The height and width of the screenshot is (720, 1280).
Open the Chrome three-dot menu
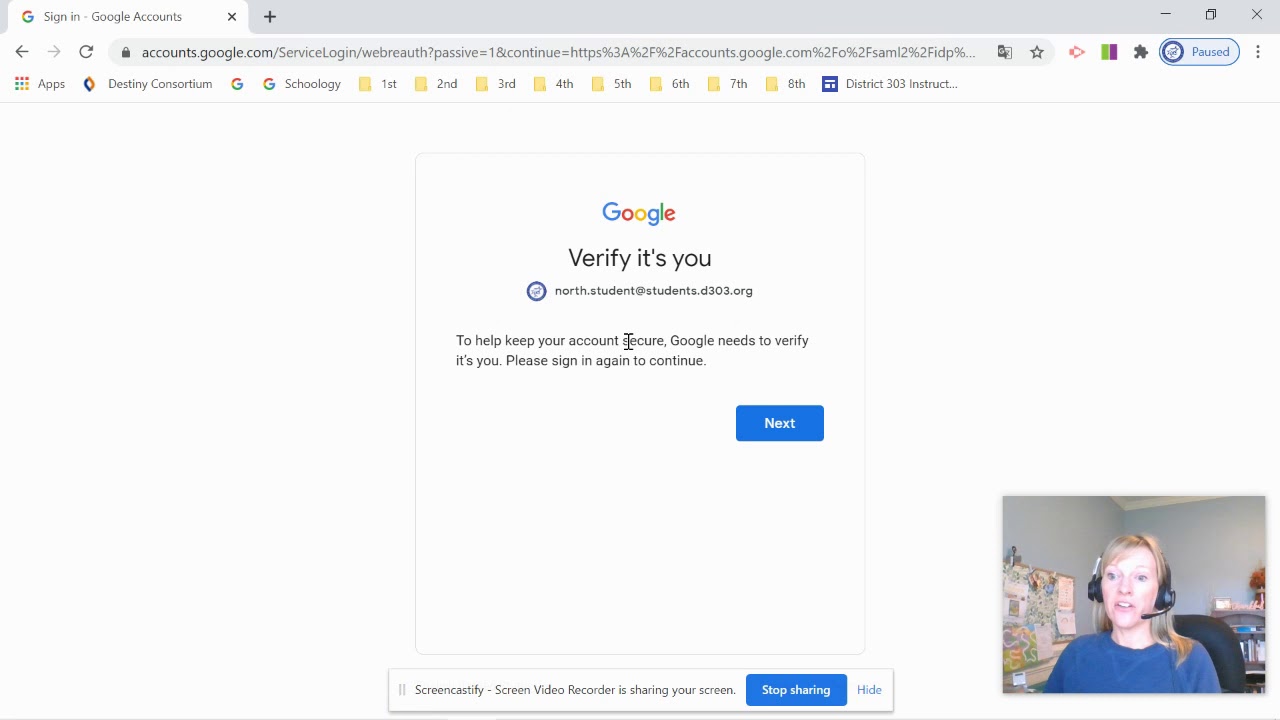tap(1258, 52)
